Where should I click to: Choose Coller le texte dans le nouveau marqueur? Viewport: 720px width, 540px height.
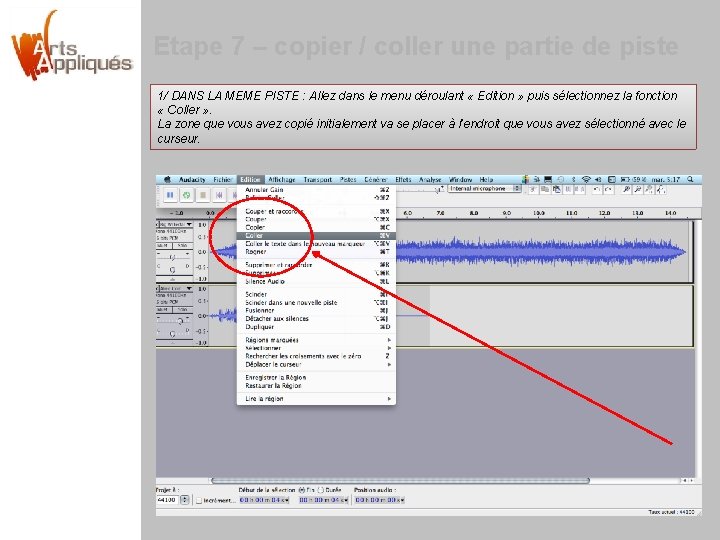click(x=316, y=244)
